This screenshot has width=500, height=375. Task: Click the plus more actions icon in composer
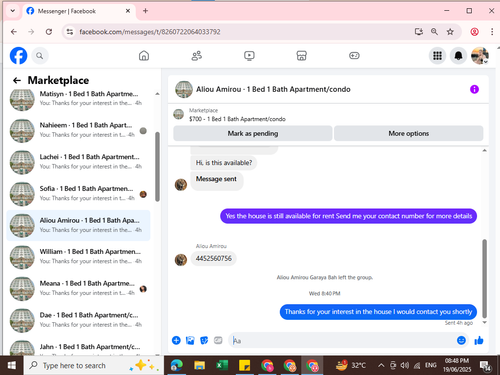coord(176,340)
